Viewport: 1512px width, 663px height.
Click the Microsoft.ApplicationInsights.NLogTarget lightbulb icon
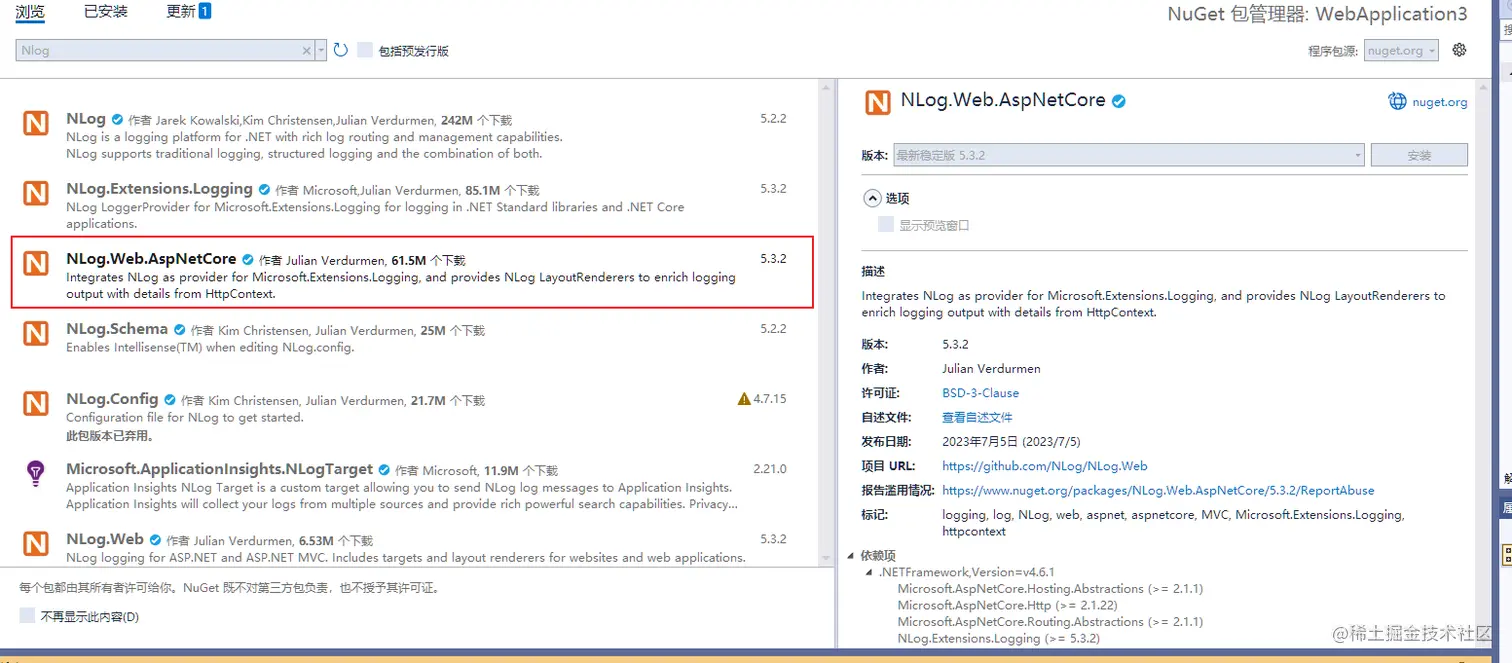[36, 473]
